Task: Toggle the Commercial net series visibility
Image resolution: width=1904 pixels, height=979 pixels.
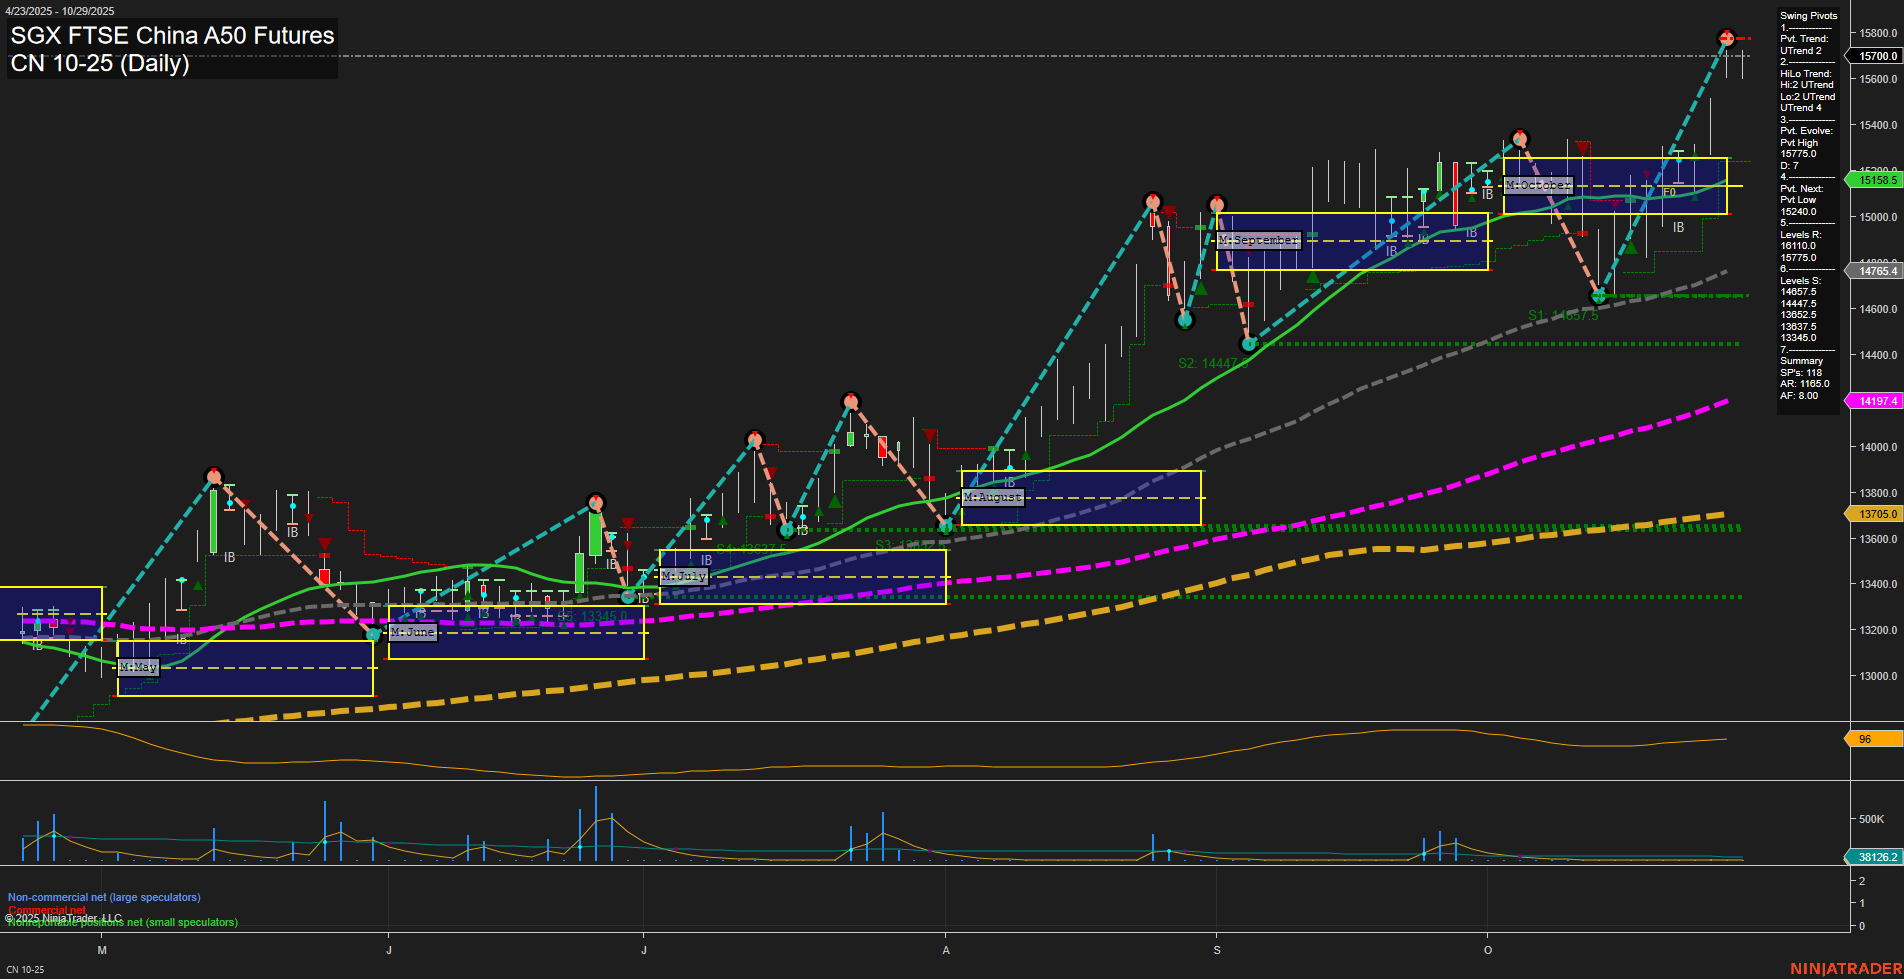Action: [45, 910]
